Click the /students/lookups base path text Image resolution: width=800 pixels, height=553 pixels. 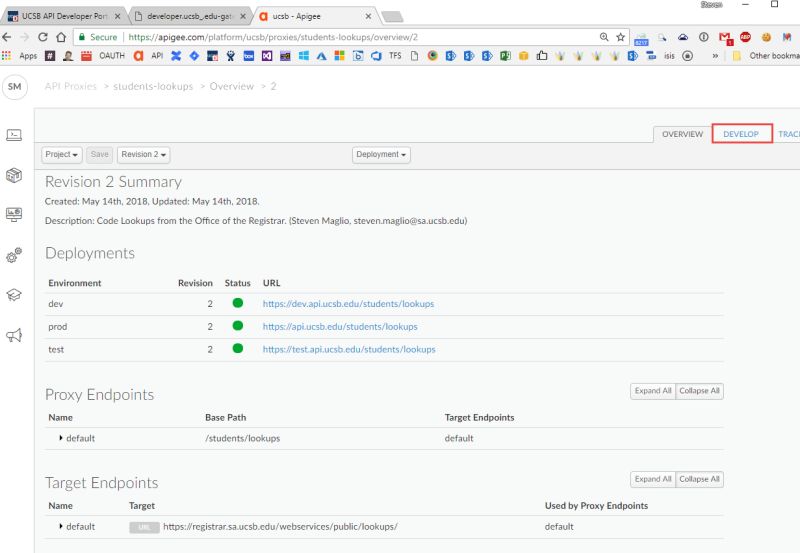243,438
